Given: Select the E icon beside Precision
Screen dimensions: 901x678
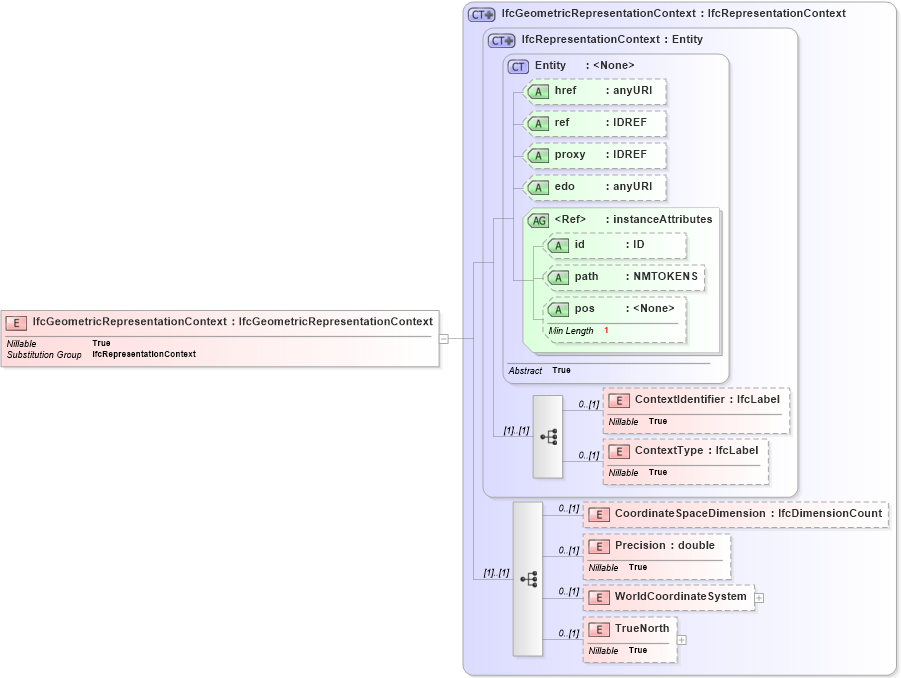Looking at the screenshot, I should [x=599, y=546].
